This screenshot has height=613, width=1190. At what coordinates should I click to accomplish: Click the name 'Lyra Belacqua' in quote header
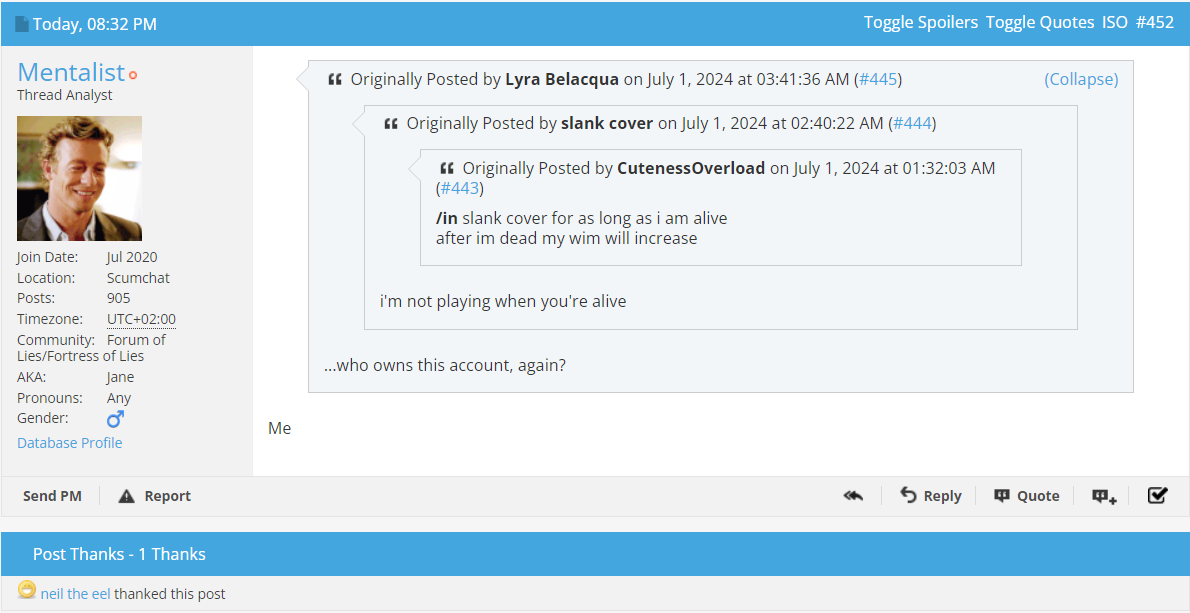(x=562, y=80)
